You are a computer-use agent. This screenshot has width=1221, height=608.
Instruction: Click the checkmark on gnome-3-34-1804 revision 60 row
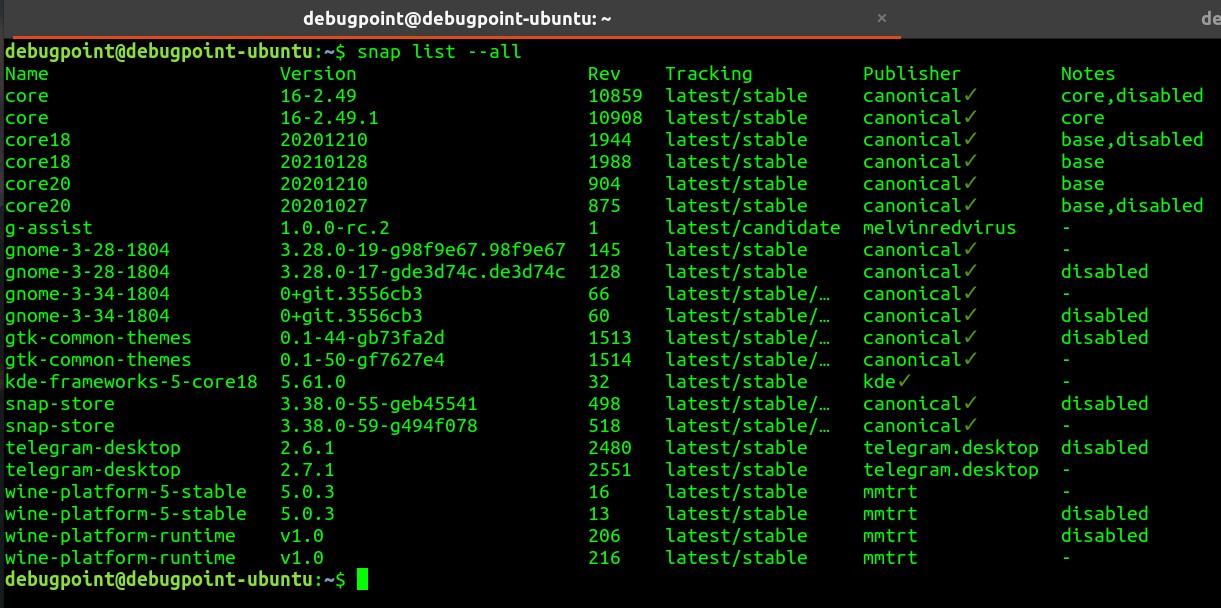pyautogui.click(x=969, y=315)
